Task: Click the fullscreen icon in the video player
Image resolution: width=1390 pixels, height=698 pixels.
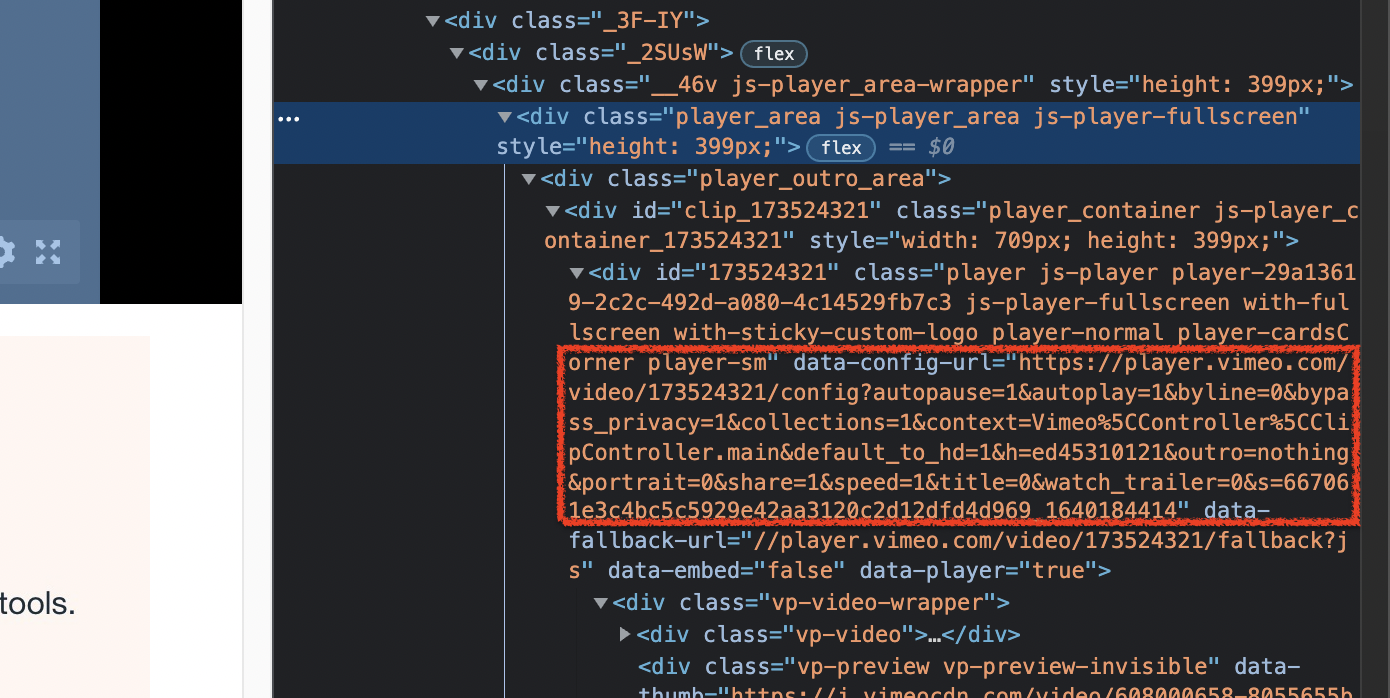Action: pos(48,252)
